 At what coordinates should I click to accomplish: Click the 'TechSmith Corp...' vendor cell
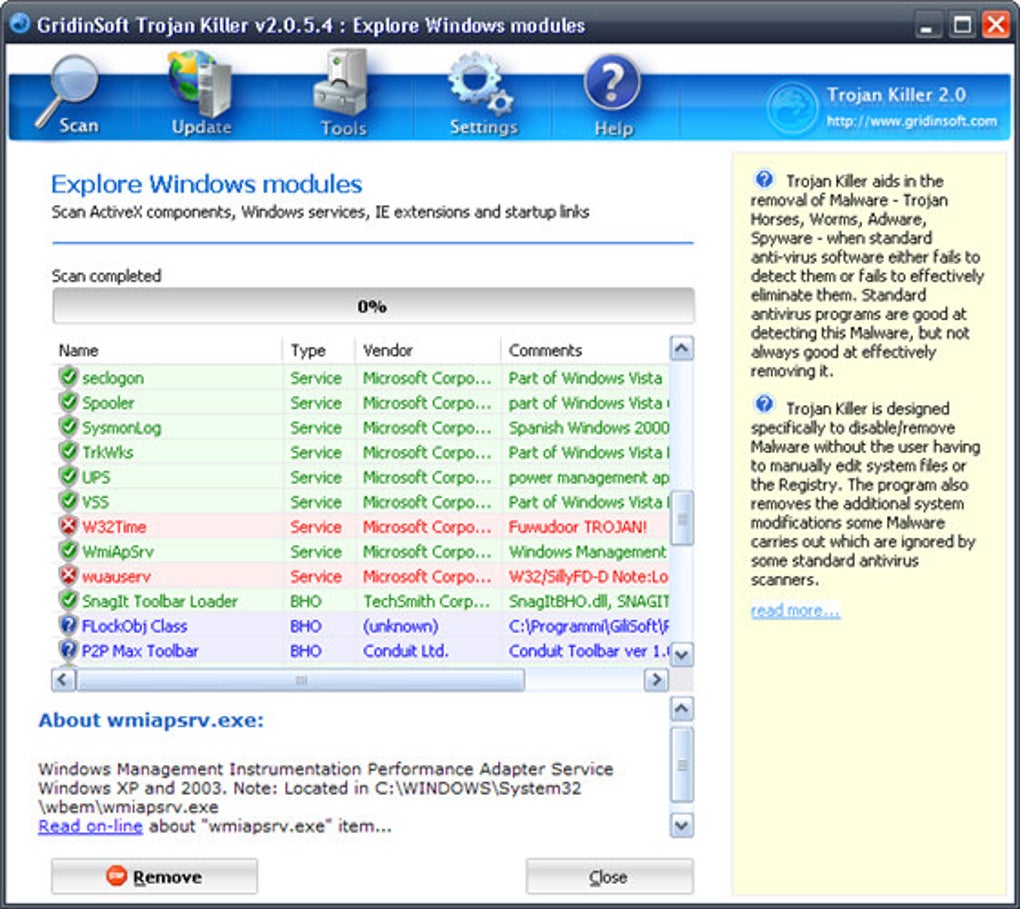coord(426,601)
